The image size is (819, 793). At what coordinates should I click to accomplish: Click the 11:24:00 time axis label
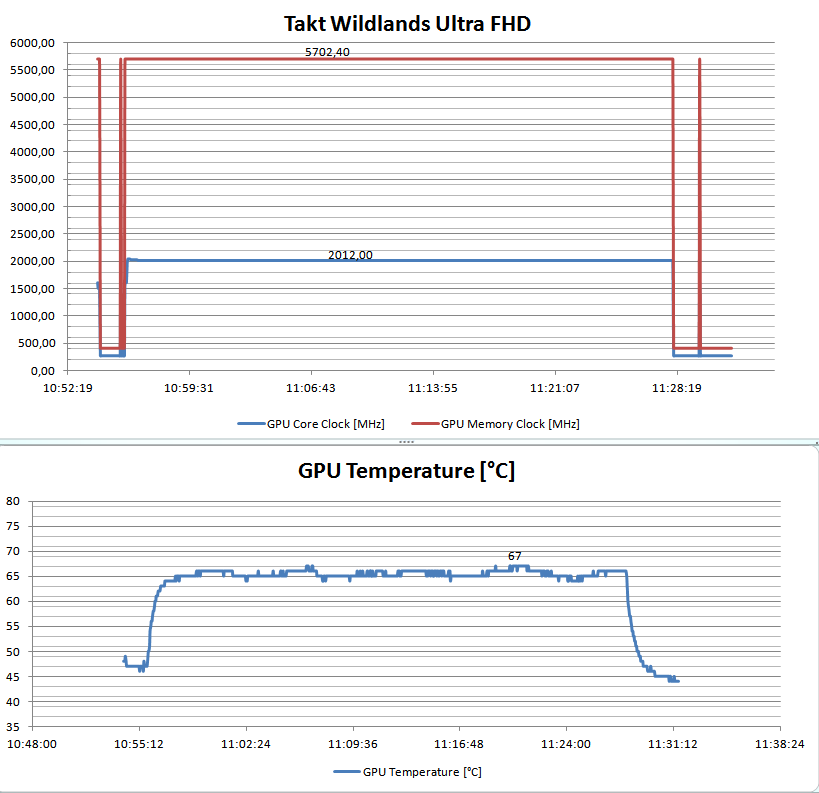[566, 744]
